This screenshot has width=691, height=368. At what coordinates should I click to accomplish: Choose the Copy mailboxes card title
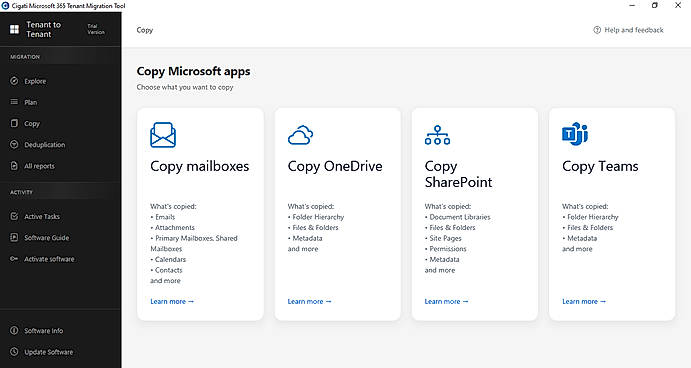point(200,167)
